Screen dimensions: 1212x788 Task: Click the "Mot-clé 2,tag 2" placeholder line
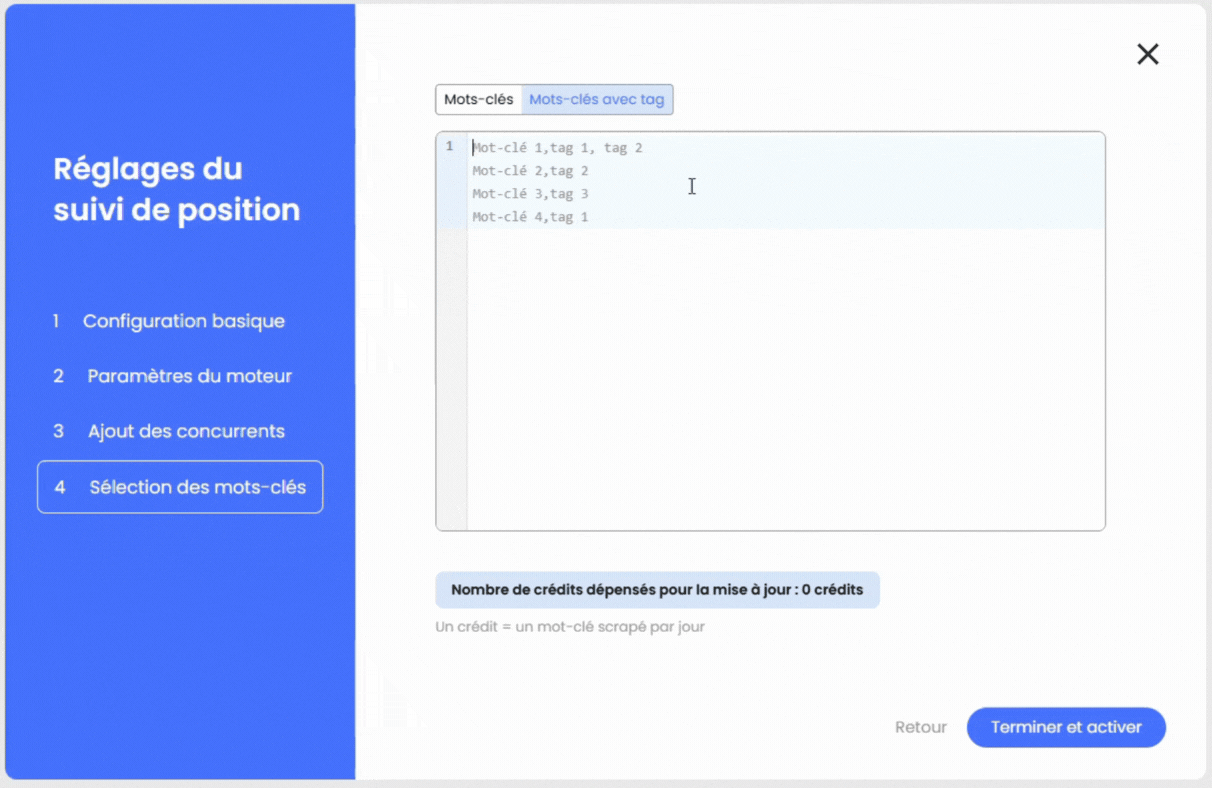[x=530, y=171]
